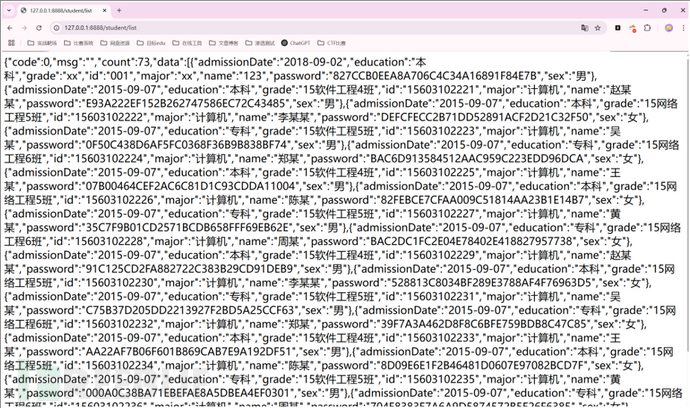690x408 pixels.
Task: Click password 39F7A3A462D8F8C6BFE759BDB8C47C85
Action: (484, 324)
